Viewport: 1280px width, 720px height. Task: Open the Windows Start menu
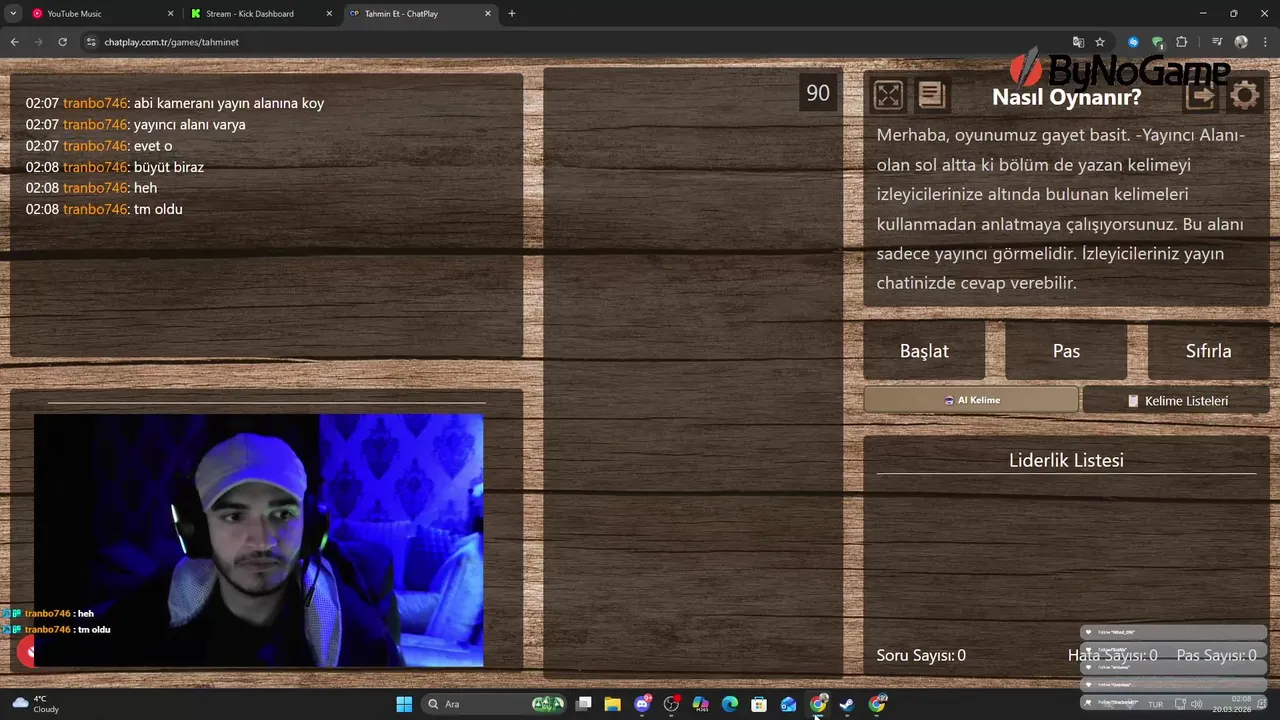[x=404, y=704]
